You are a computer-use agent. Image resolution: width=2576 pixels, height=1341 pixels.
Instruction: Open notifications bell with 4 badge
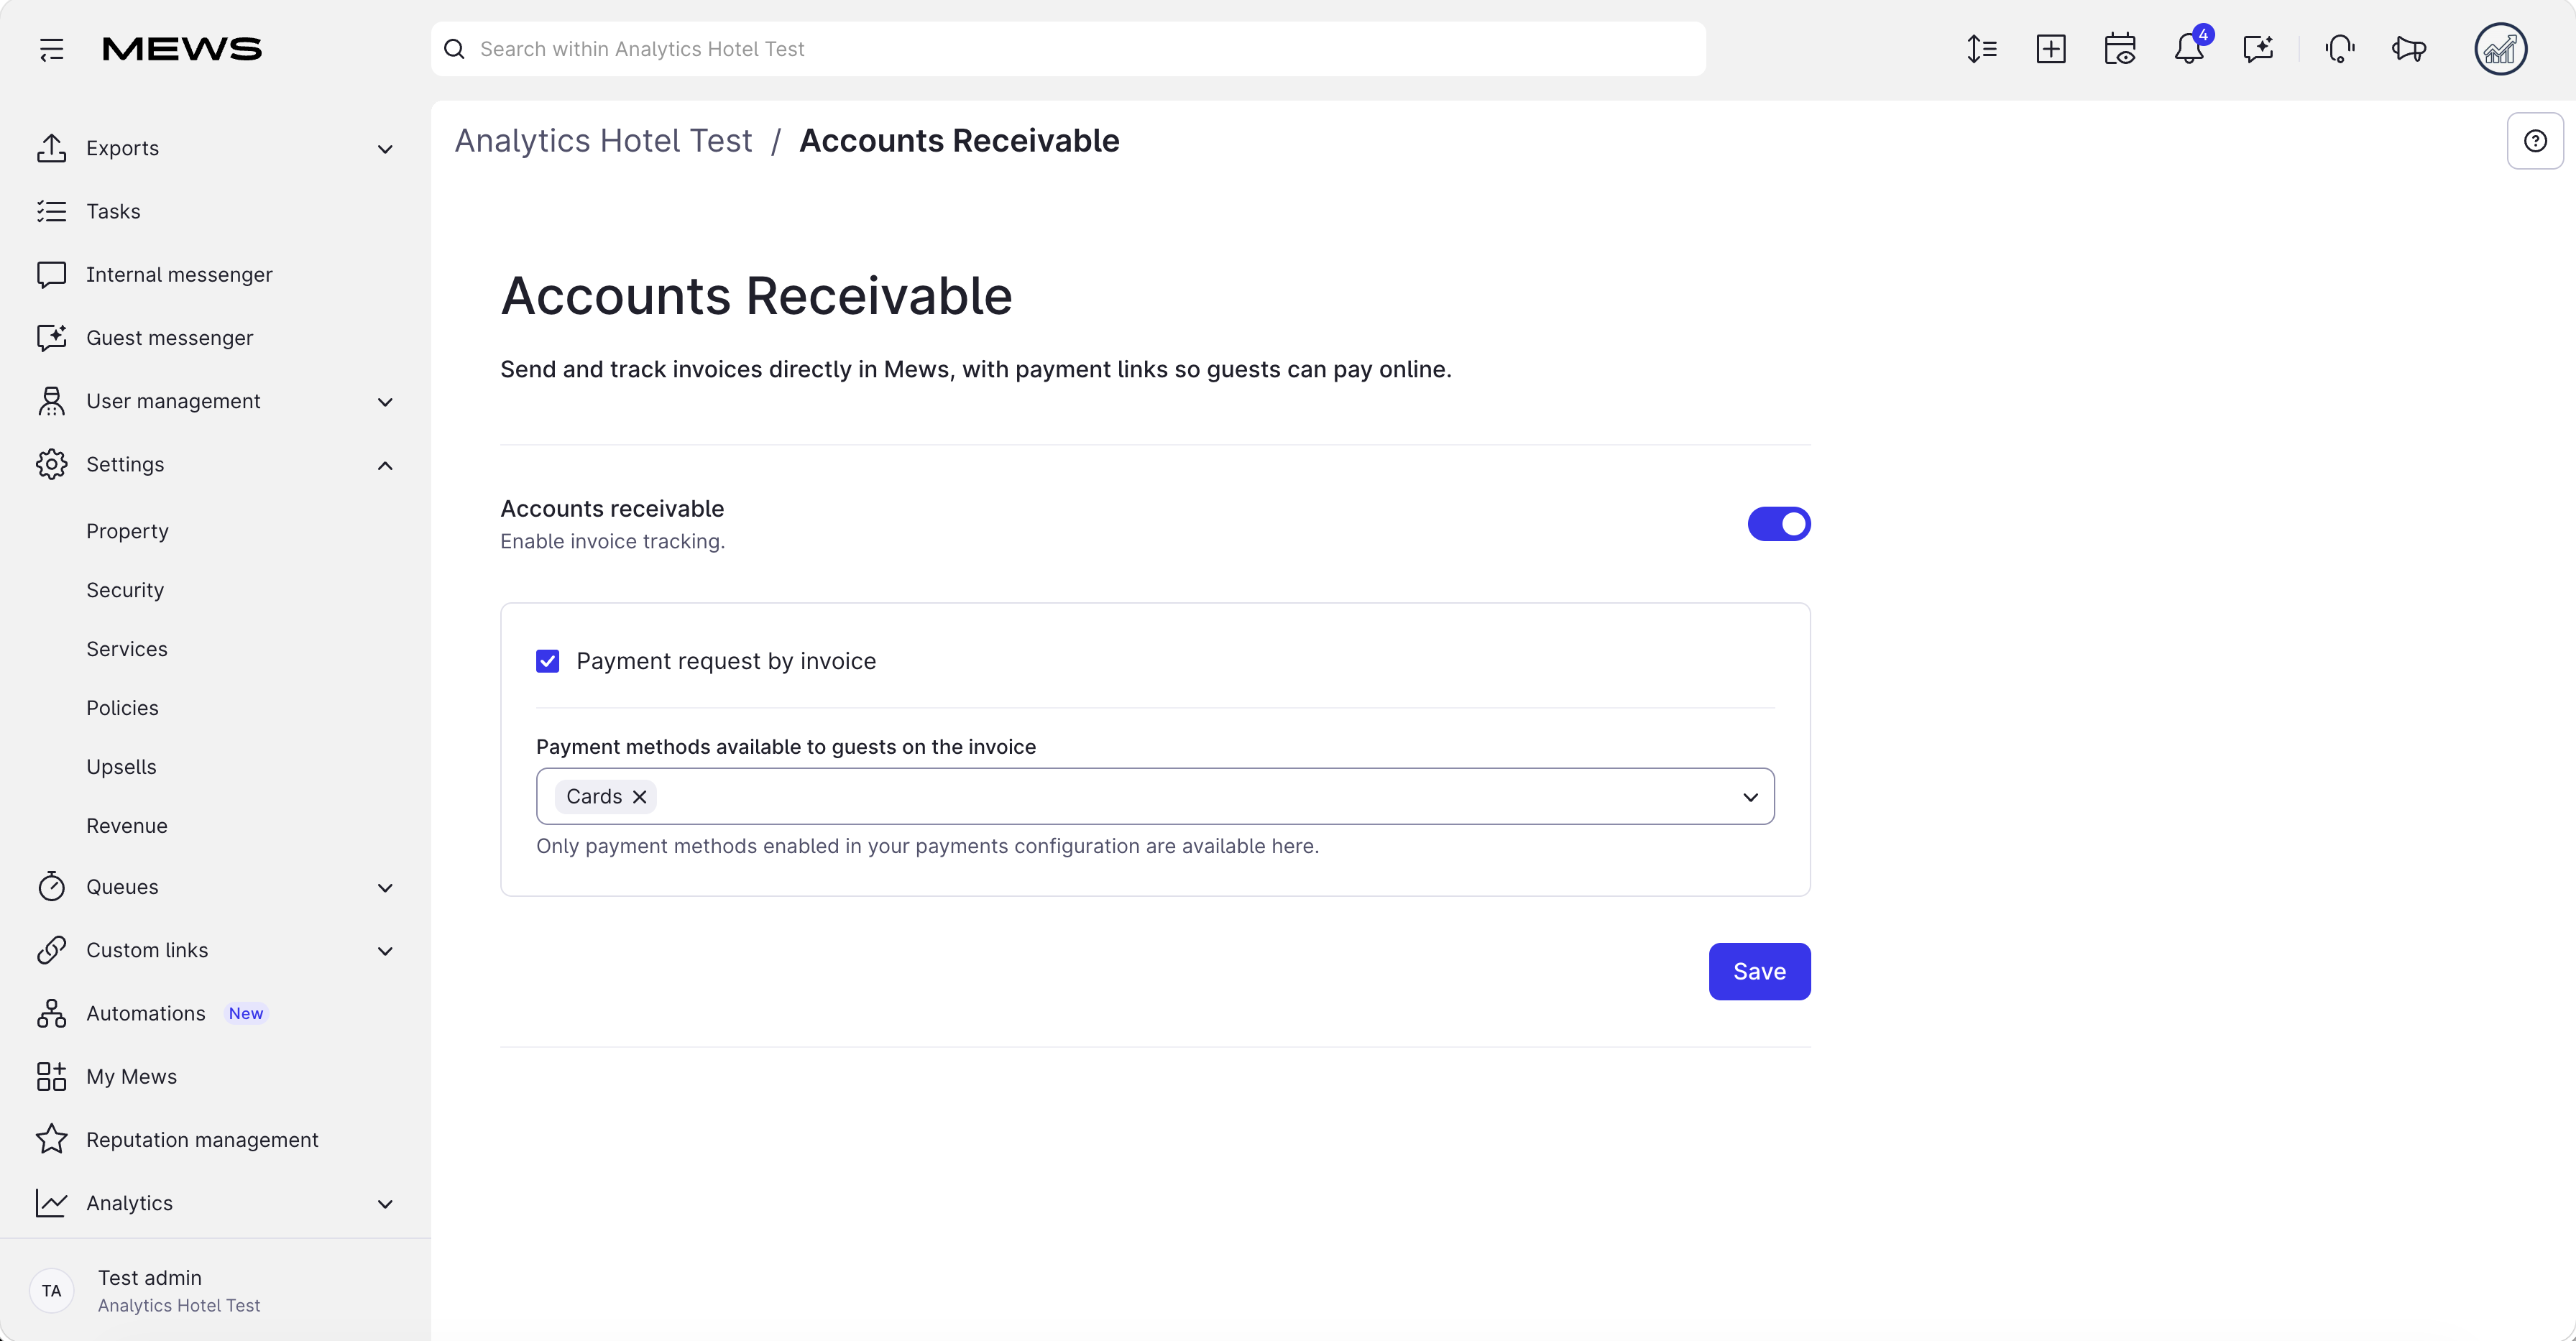pyautogui.click(x=2189, y=47)
